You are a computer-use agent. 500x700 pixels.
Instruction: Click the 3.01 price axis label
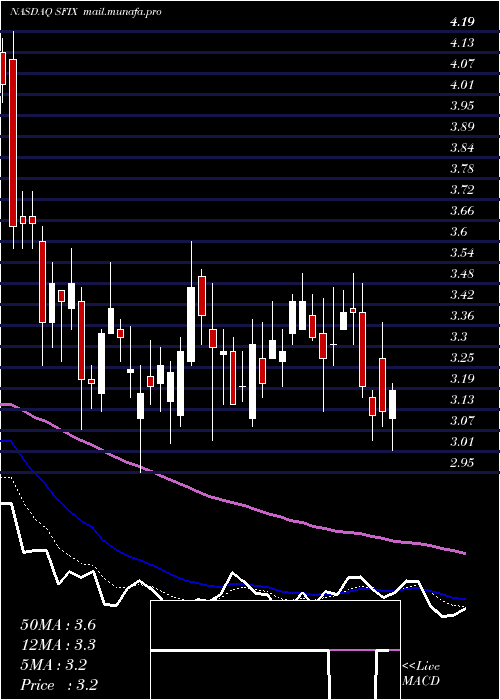tap(462, 442)
